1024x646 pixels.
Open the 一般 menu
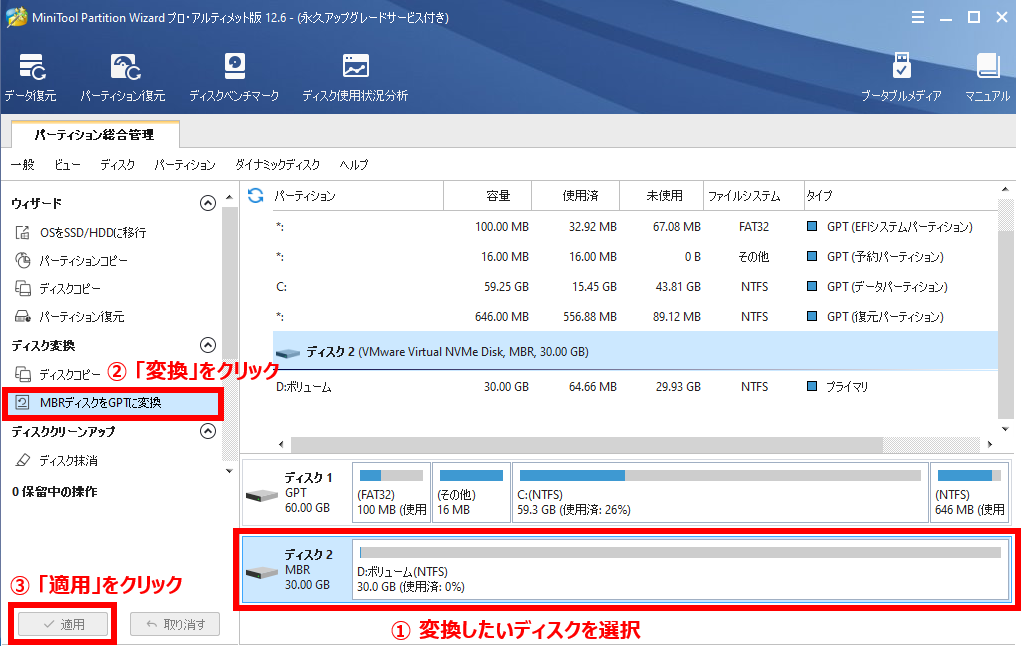(23, 165)
